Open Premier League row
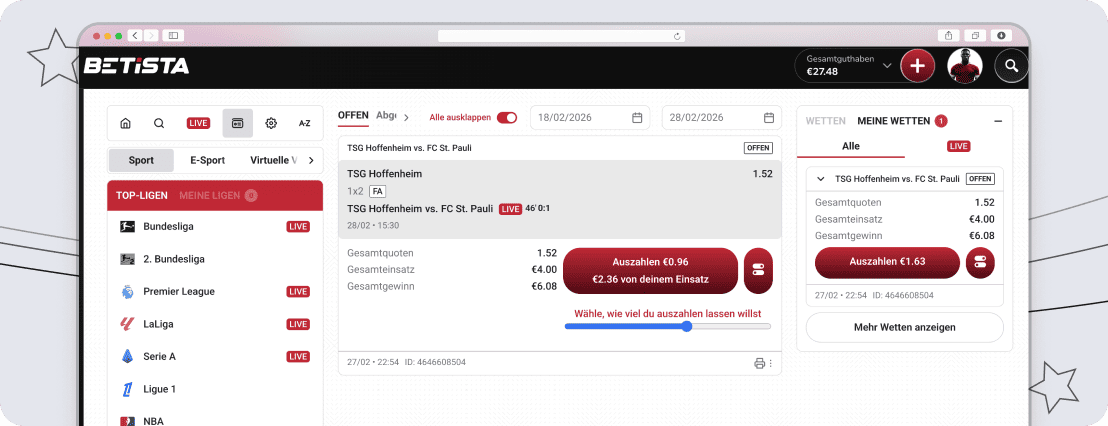 pyautogui.click(x=215, y=292)
